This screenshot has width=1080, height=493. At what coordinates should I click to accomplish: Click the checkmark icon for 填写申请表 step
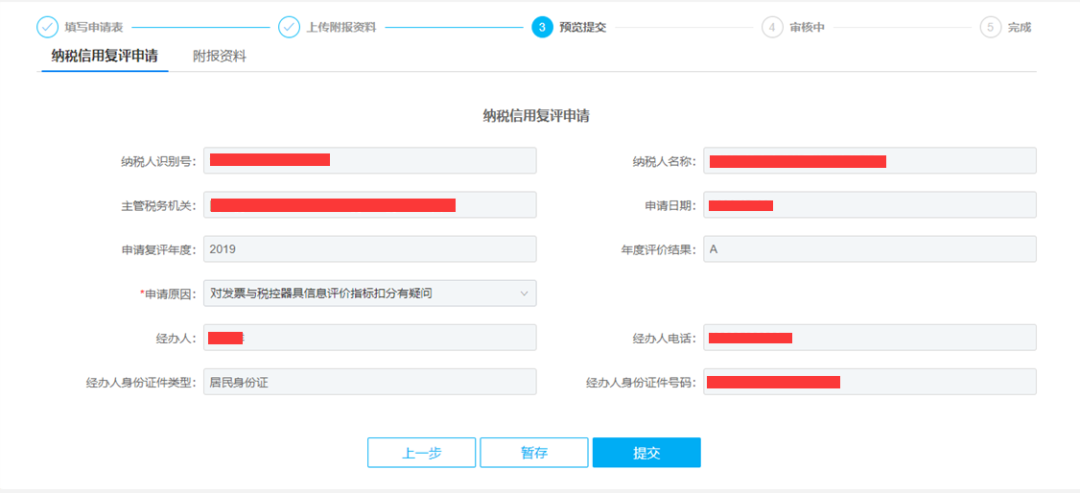point(48,28)
